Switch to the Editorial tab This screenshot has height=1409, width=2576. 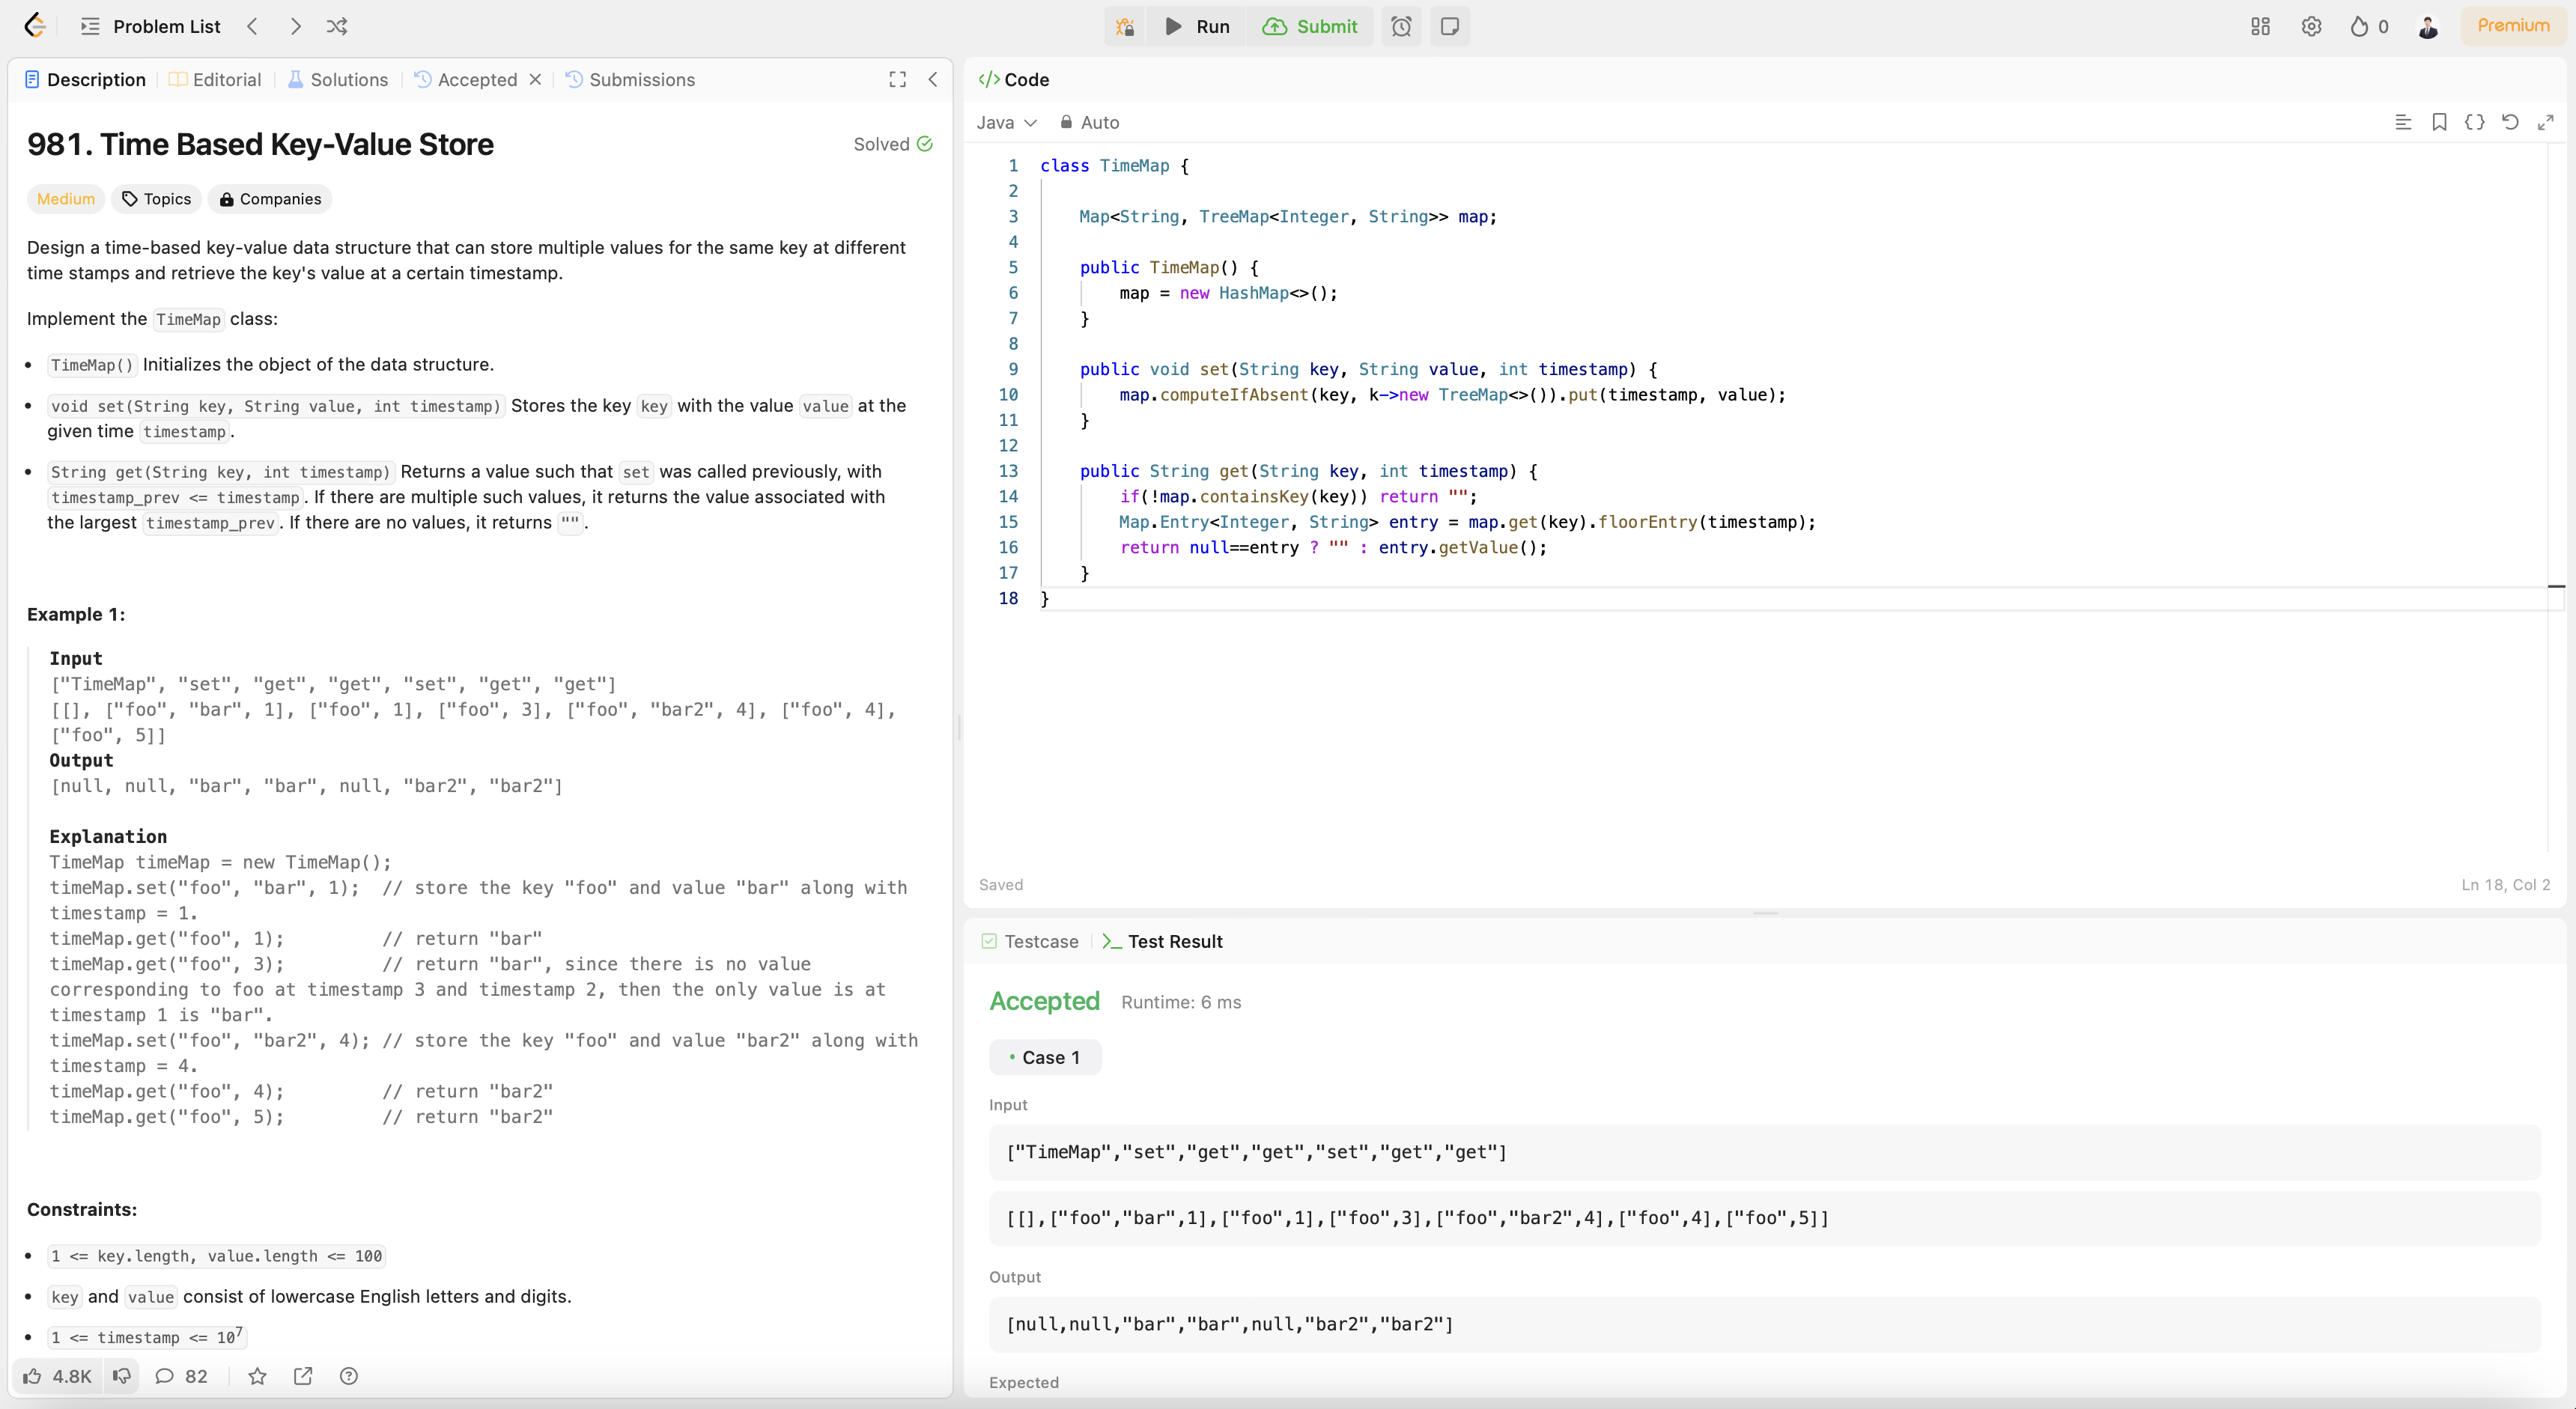(215, 79)
